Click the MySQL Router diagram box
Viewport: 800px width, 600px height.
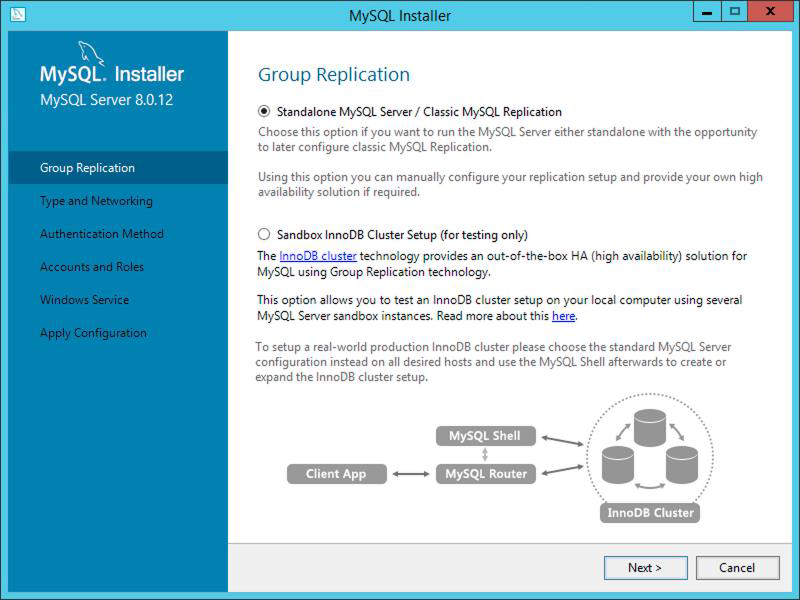(x=485, y=473)
